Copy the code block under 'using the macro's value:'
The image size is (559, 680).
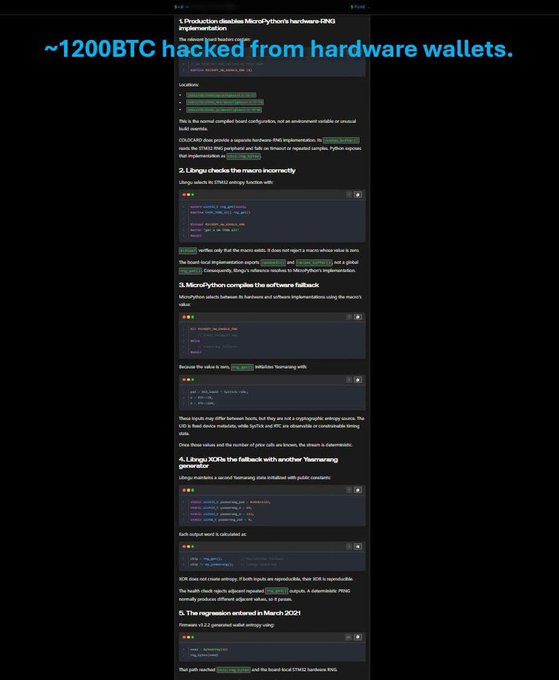tap(358, 317)
